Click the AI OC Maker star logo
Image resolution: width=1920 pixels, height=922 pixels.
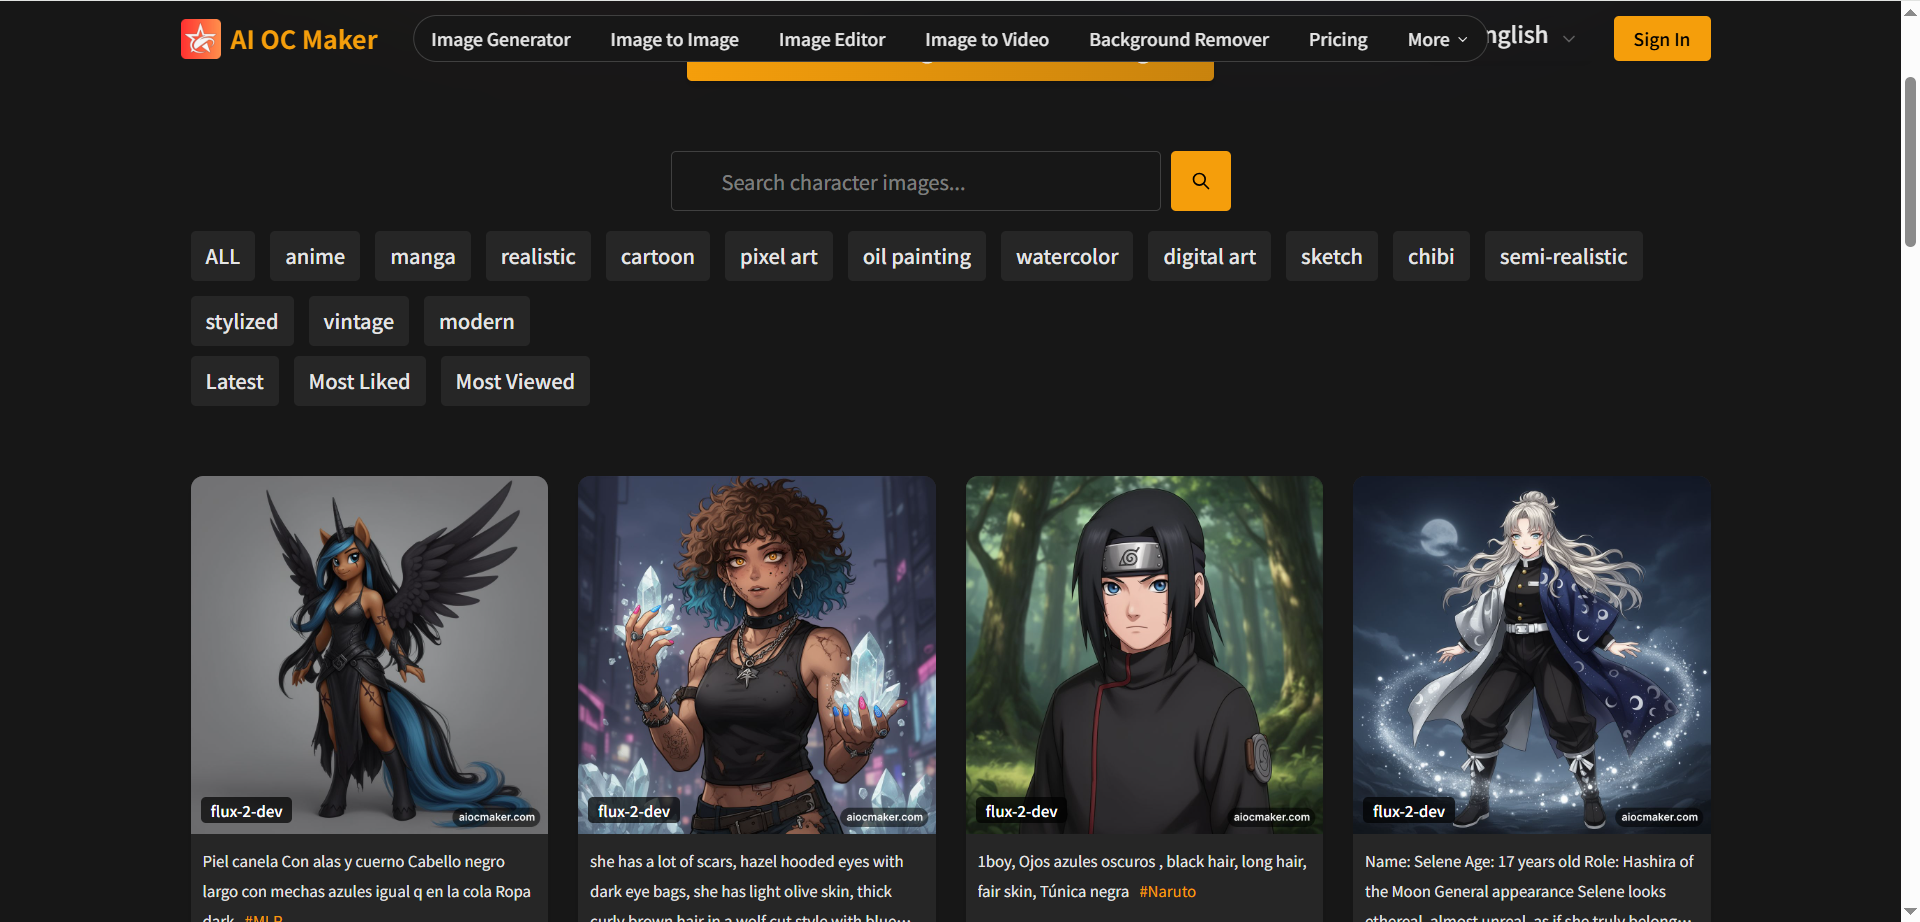coord(200,39)
